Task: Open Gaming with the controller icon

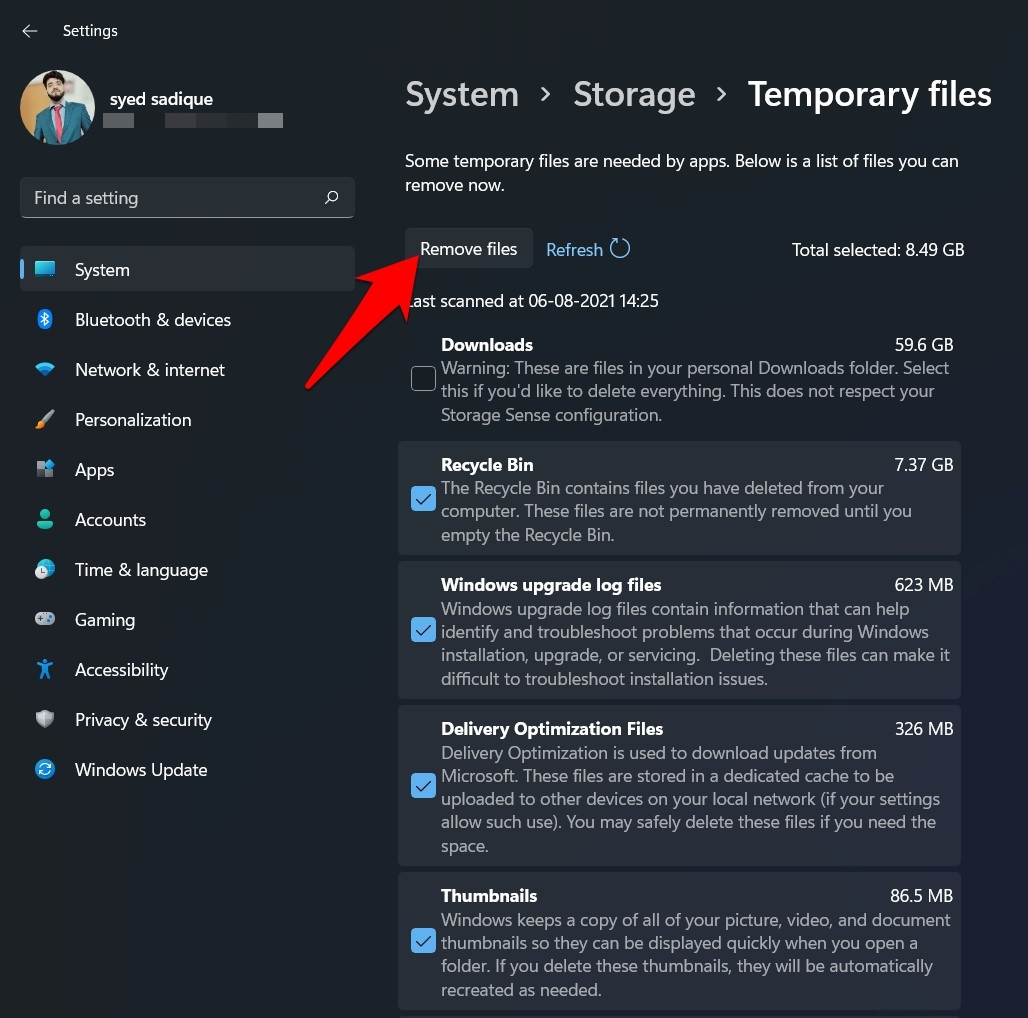Action: pos(45,619)
